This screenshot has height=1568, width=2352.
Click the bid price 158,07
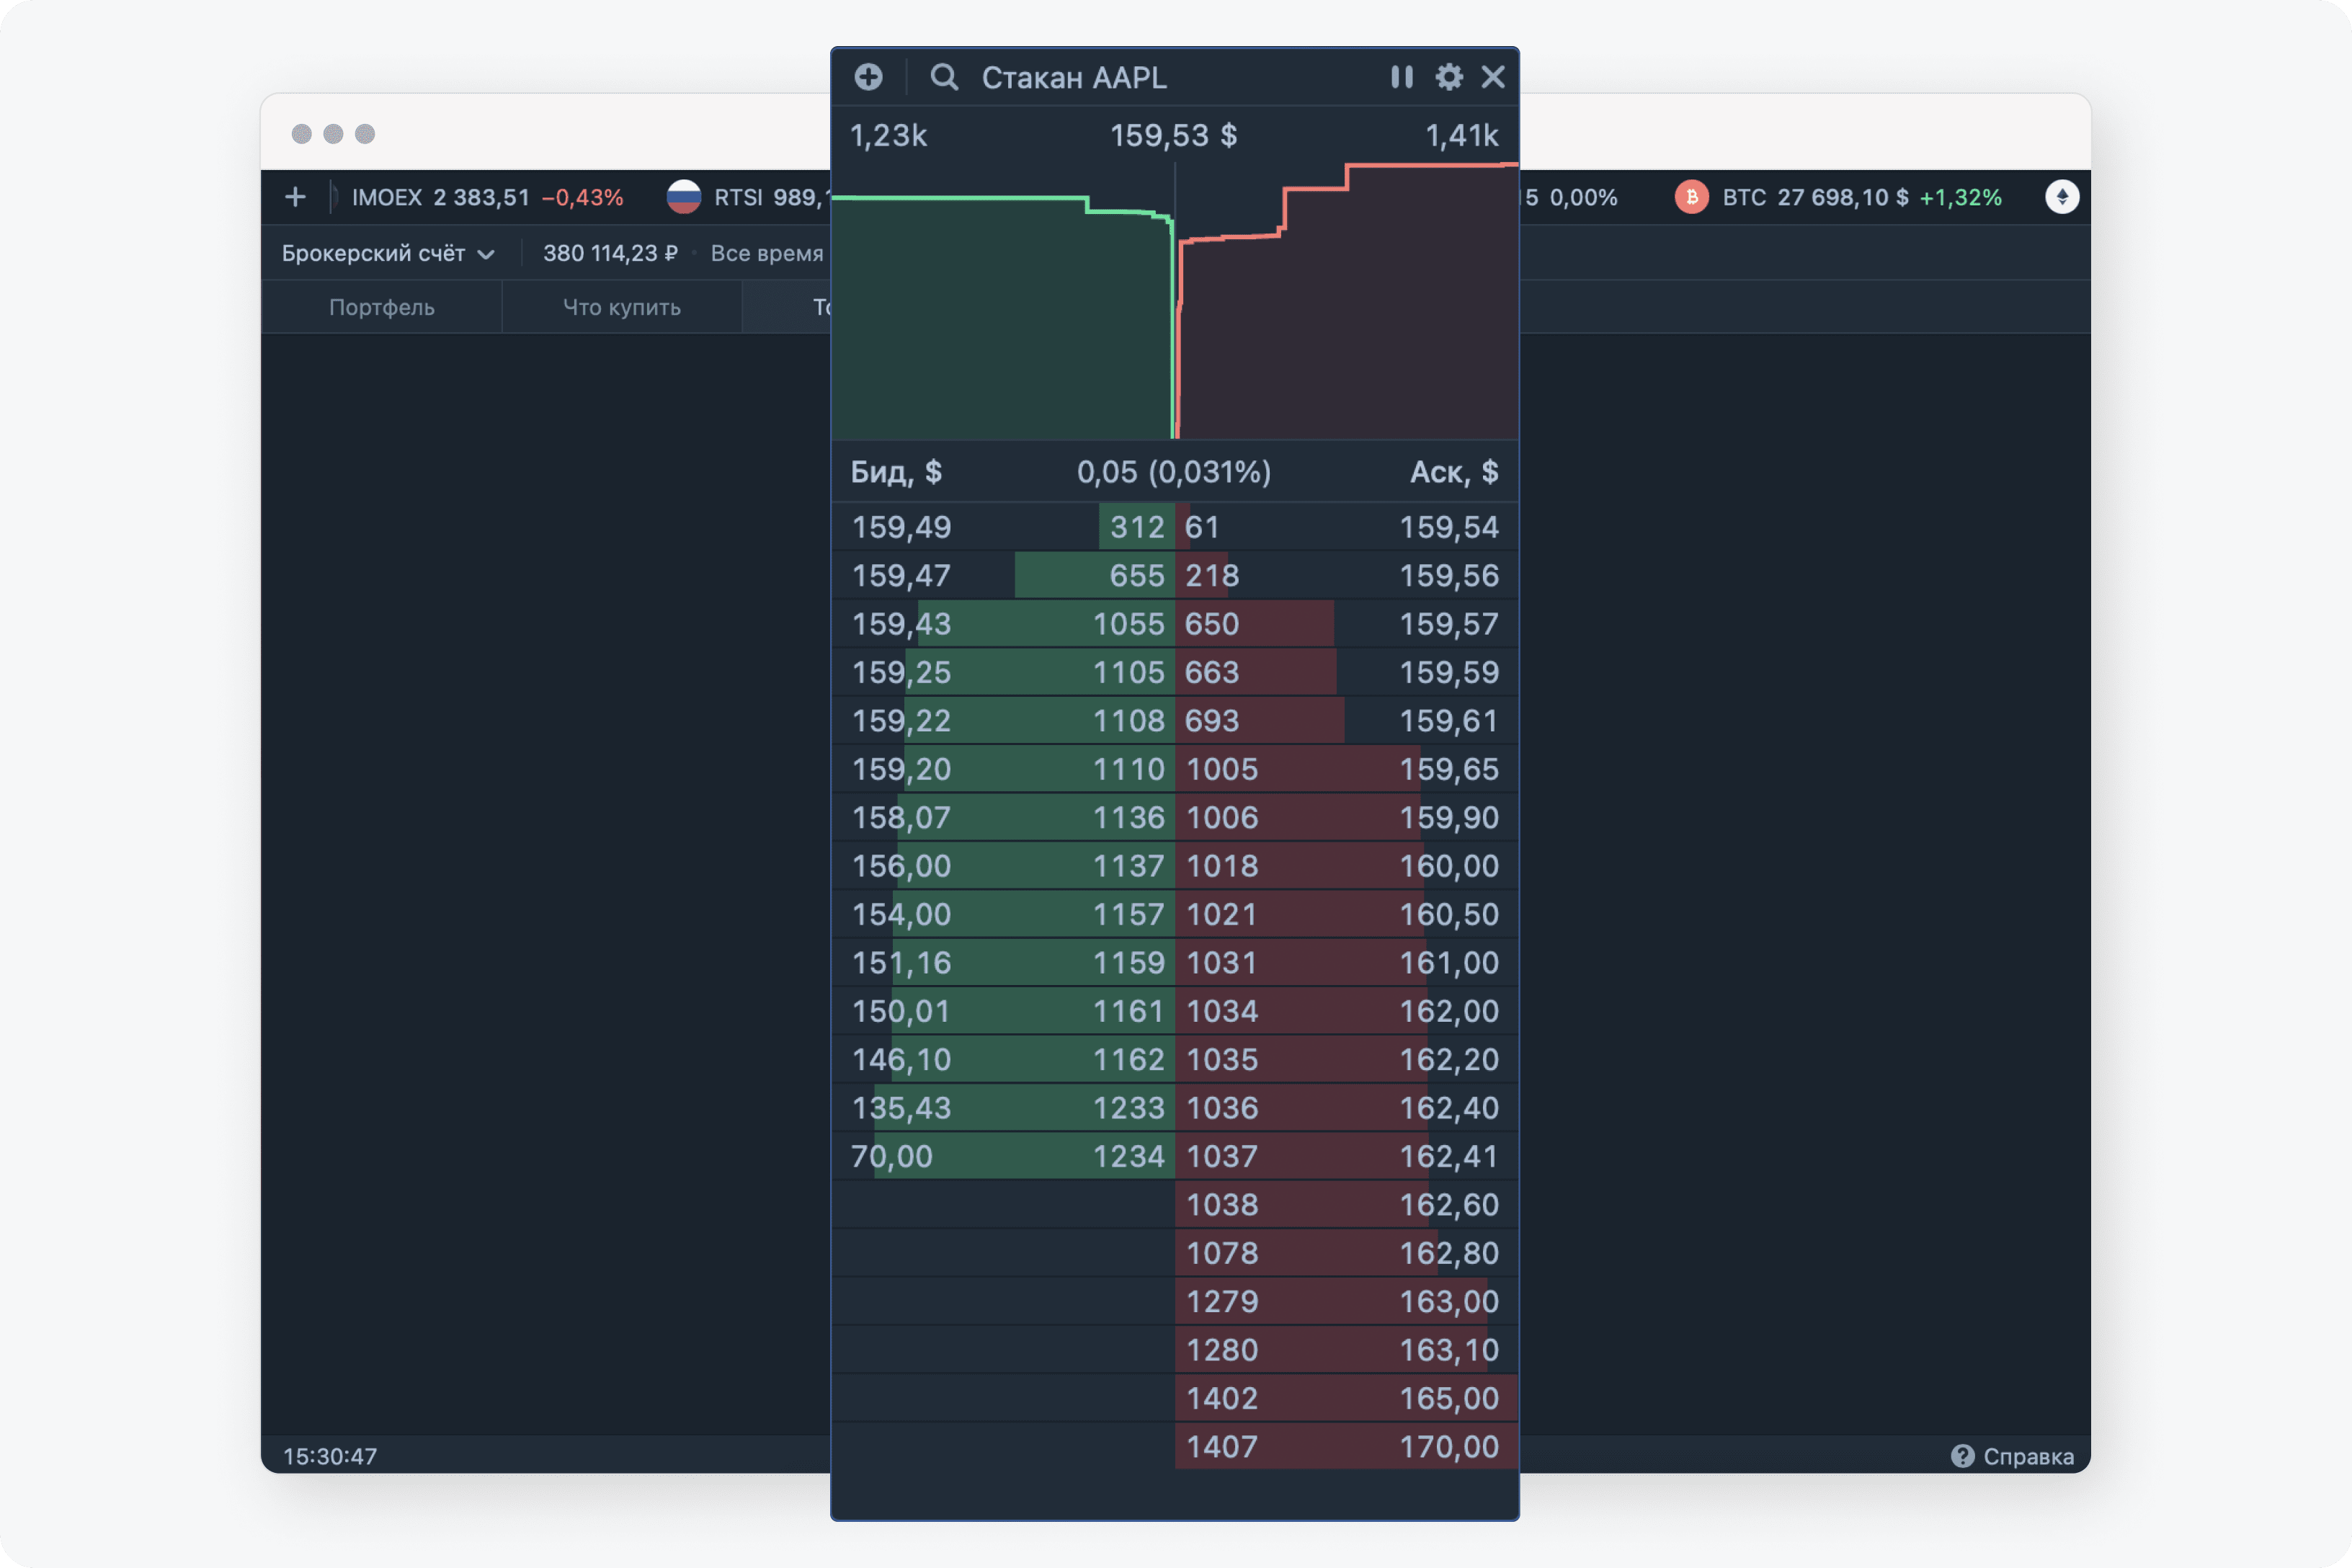(x=901, y=818)
